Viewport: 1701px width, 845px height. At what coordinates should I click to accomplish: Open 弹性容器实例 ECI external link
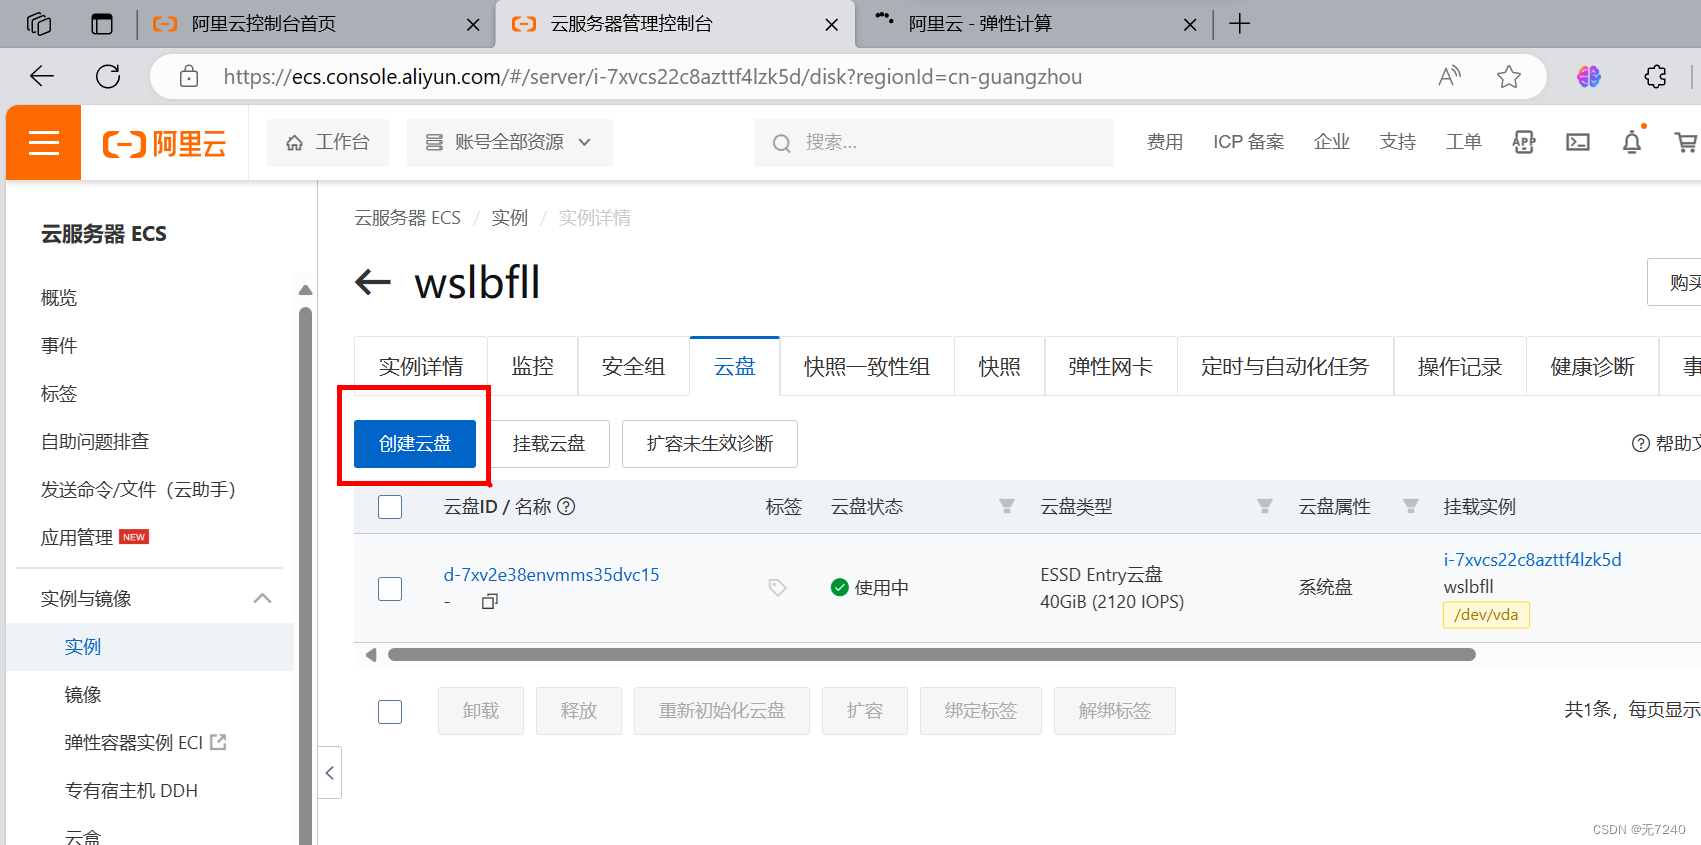point(146,743)
